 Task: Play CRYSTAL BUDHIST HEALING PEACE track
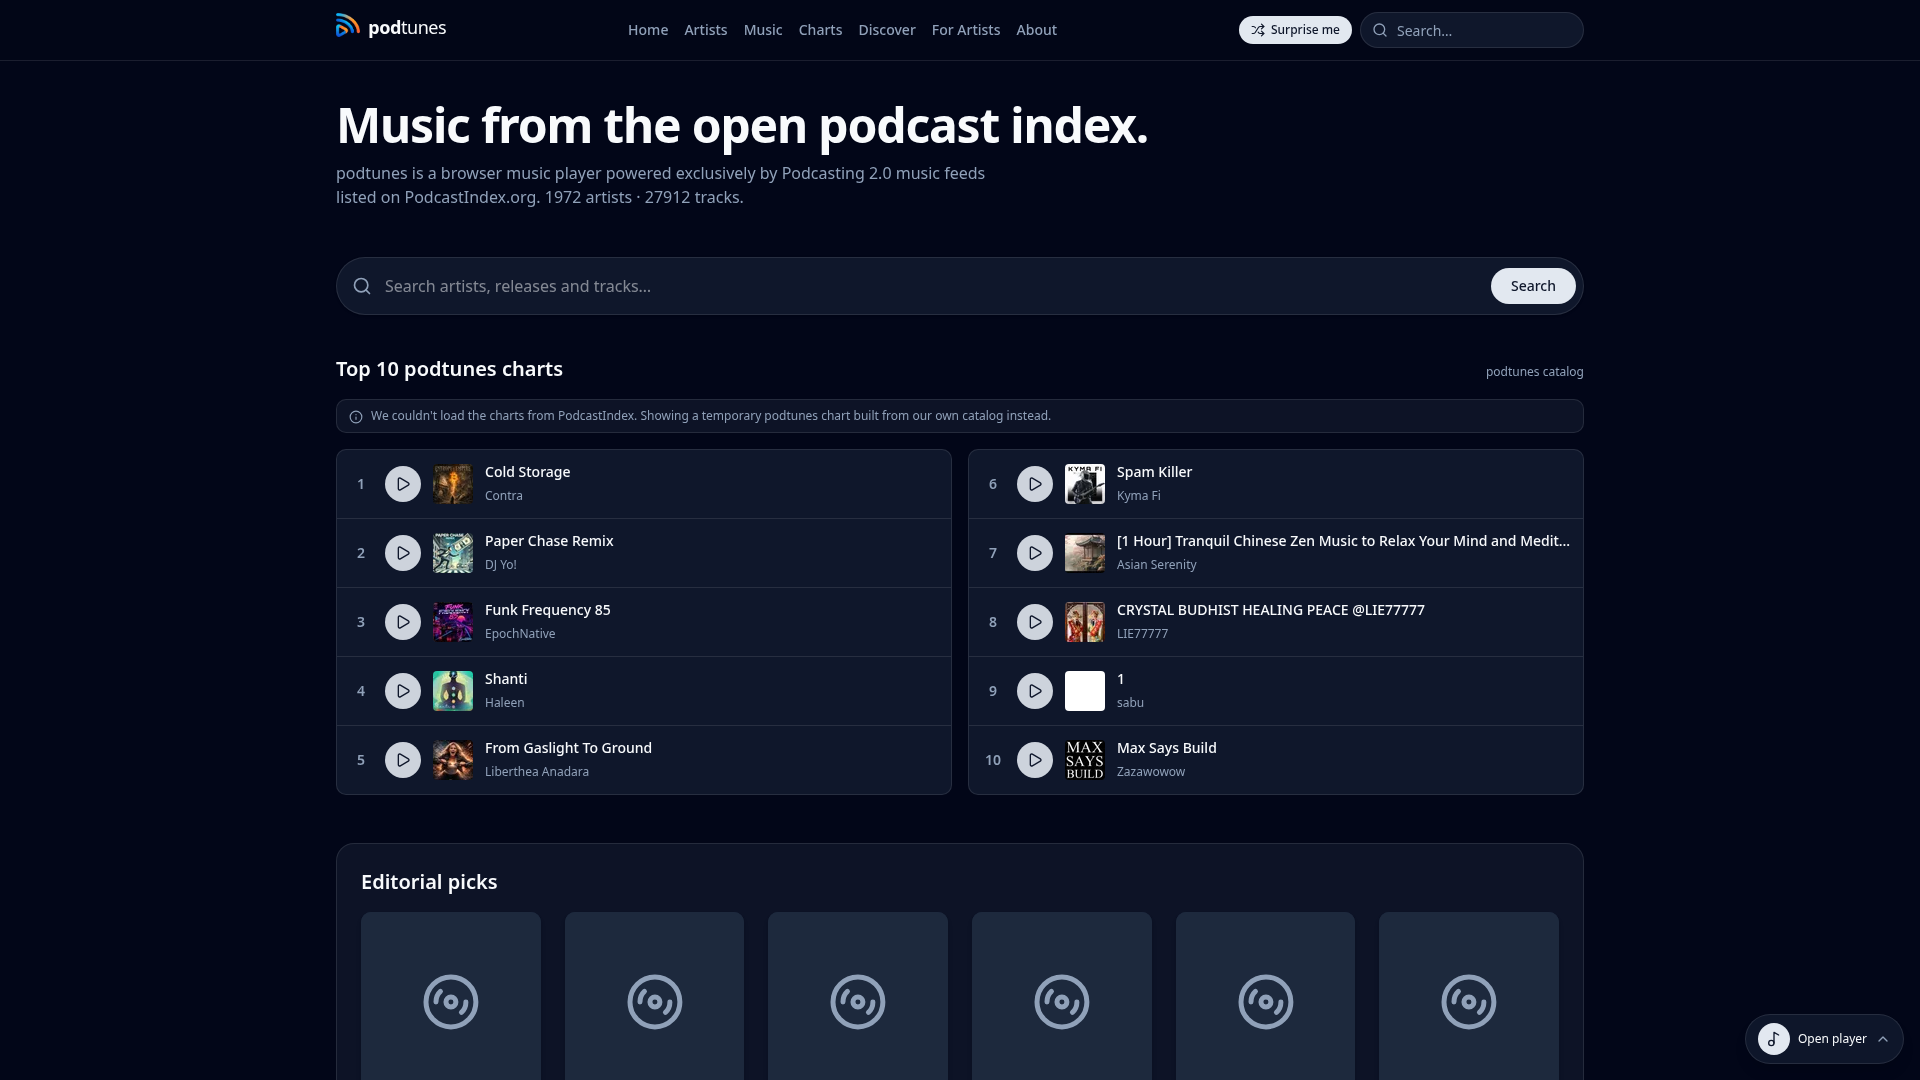coord(1035,622)
